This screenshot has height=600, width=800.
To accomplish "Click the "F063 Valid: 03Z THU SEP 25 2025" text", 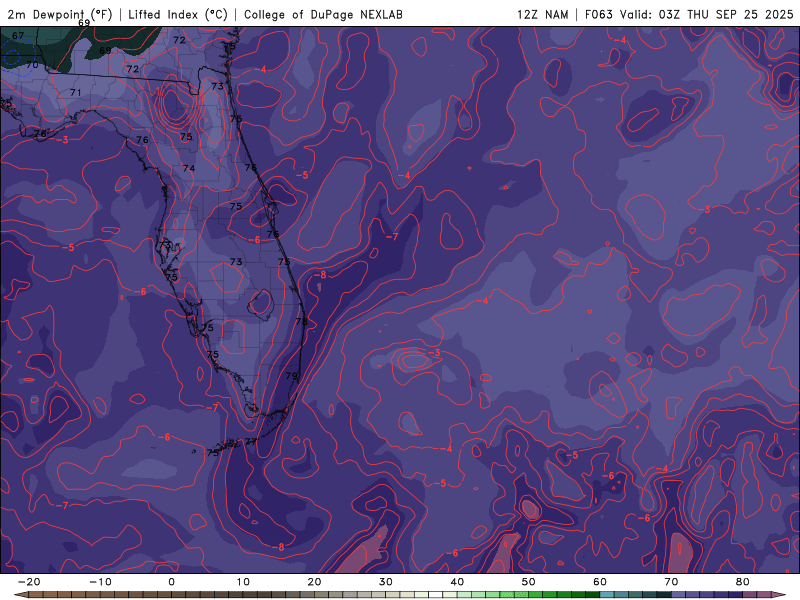I will click(689, 14).
